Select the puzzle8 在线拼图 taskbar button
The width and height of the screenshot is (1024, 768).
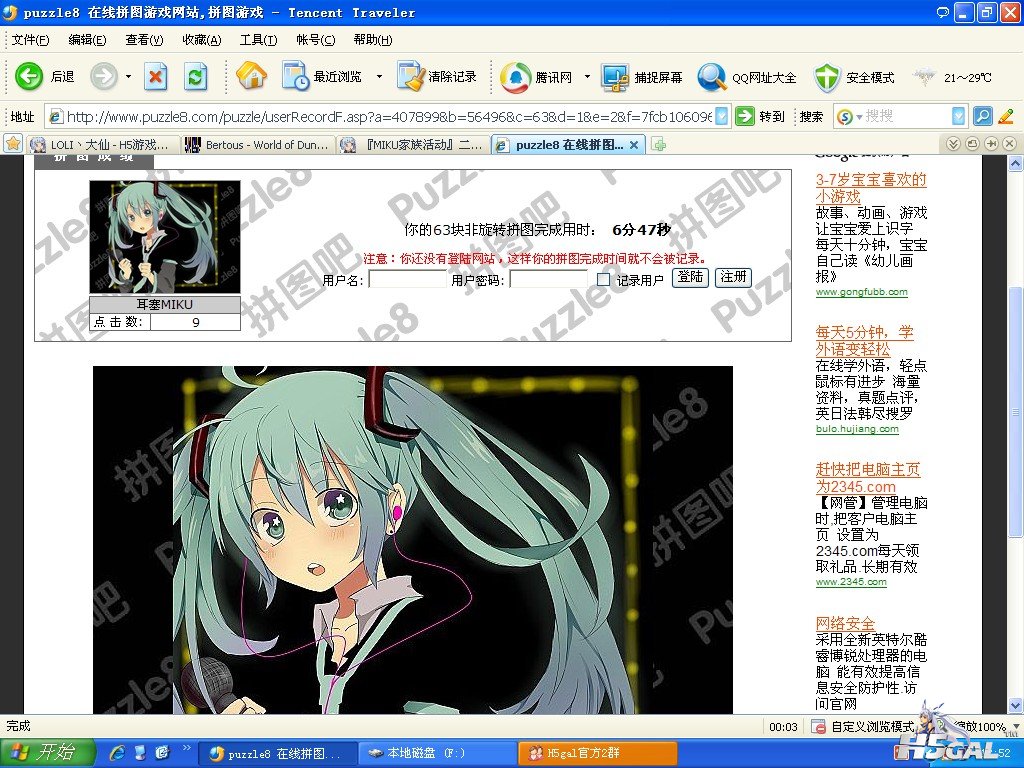(x=277, y=753)
